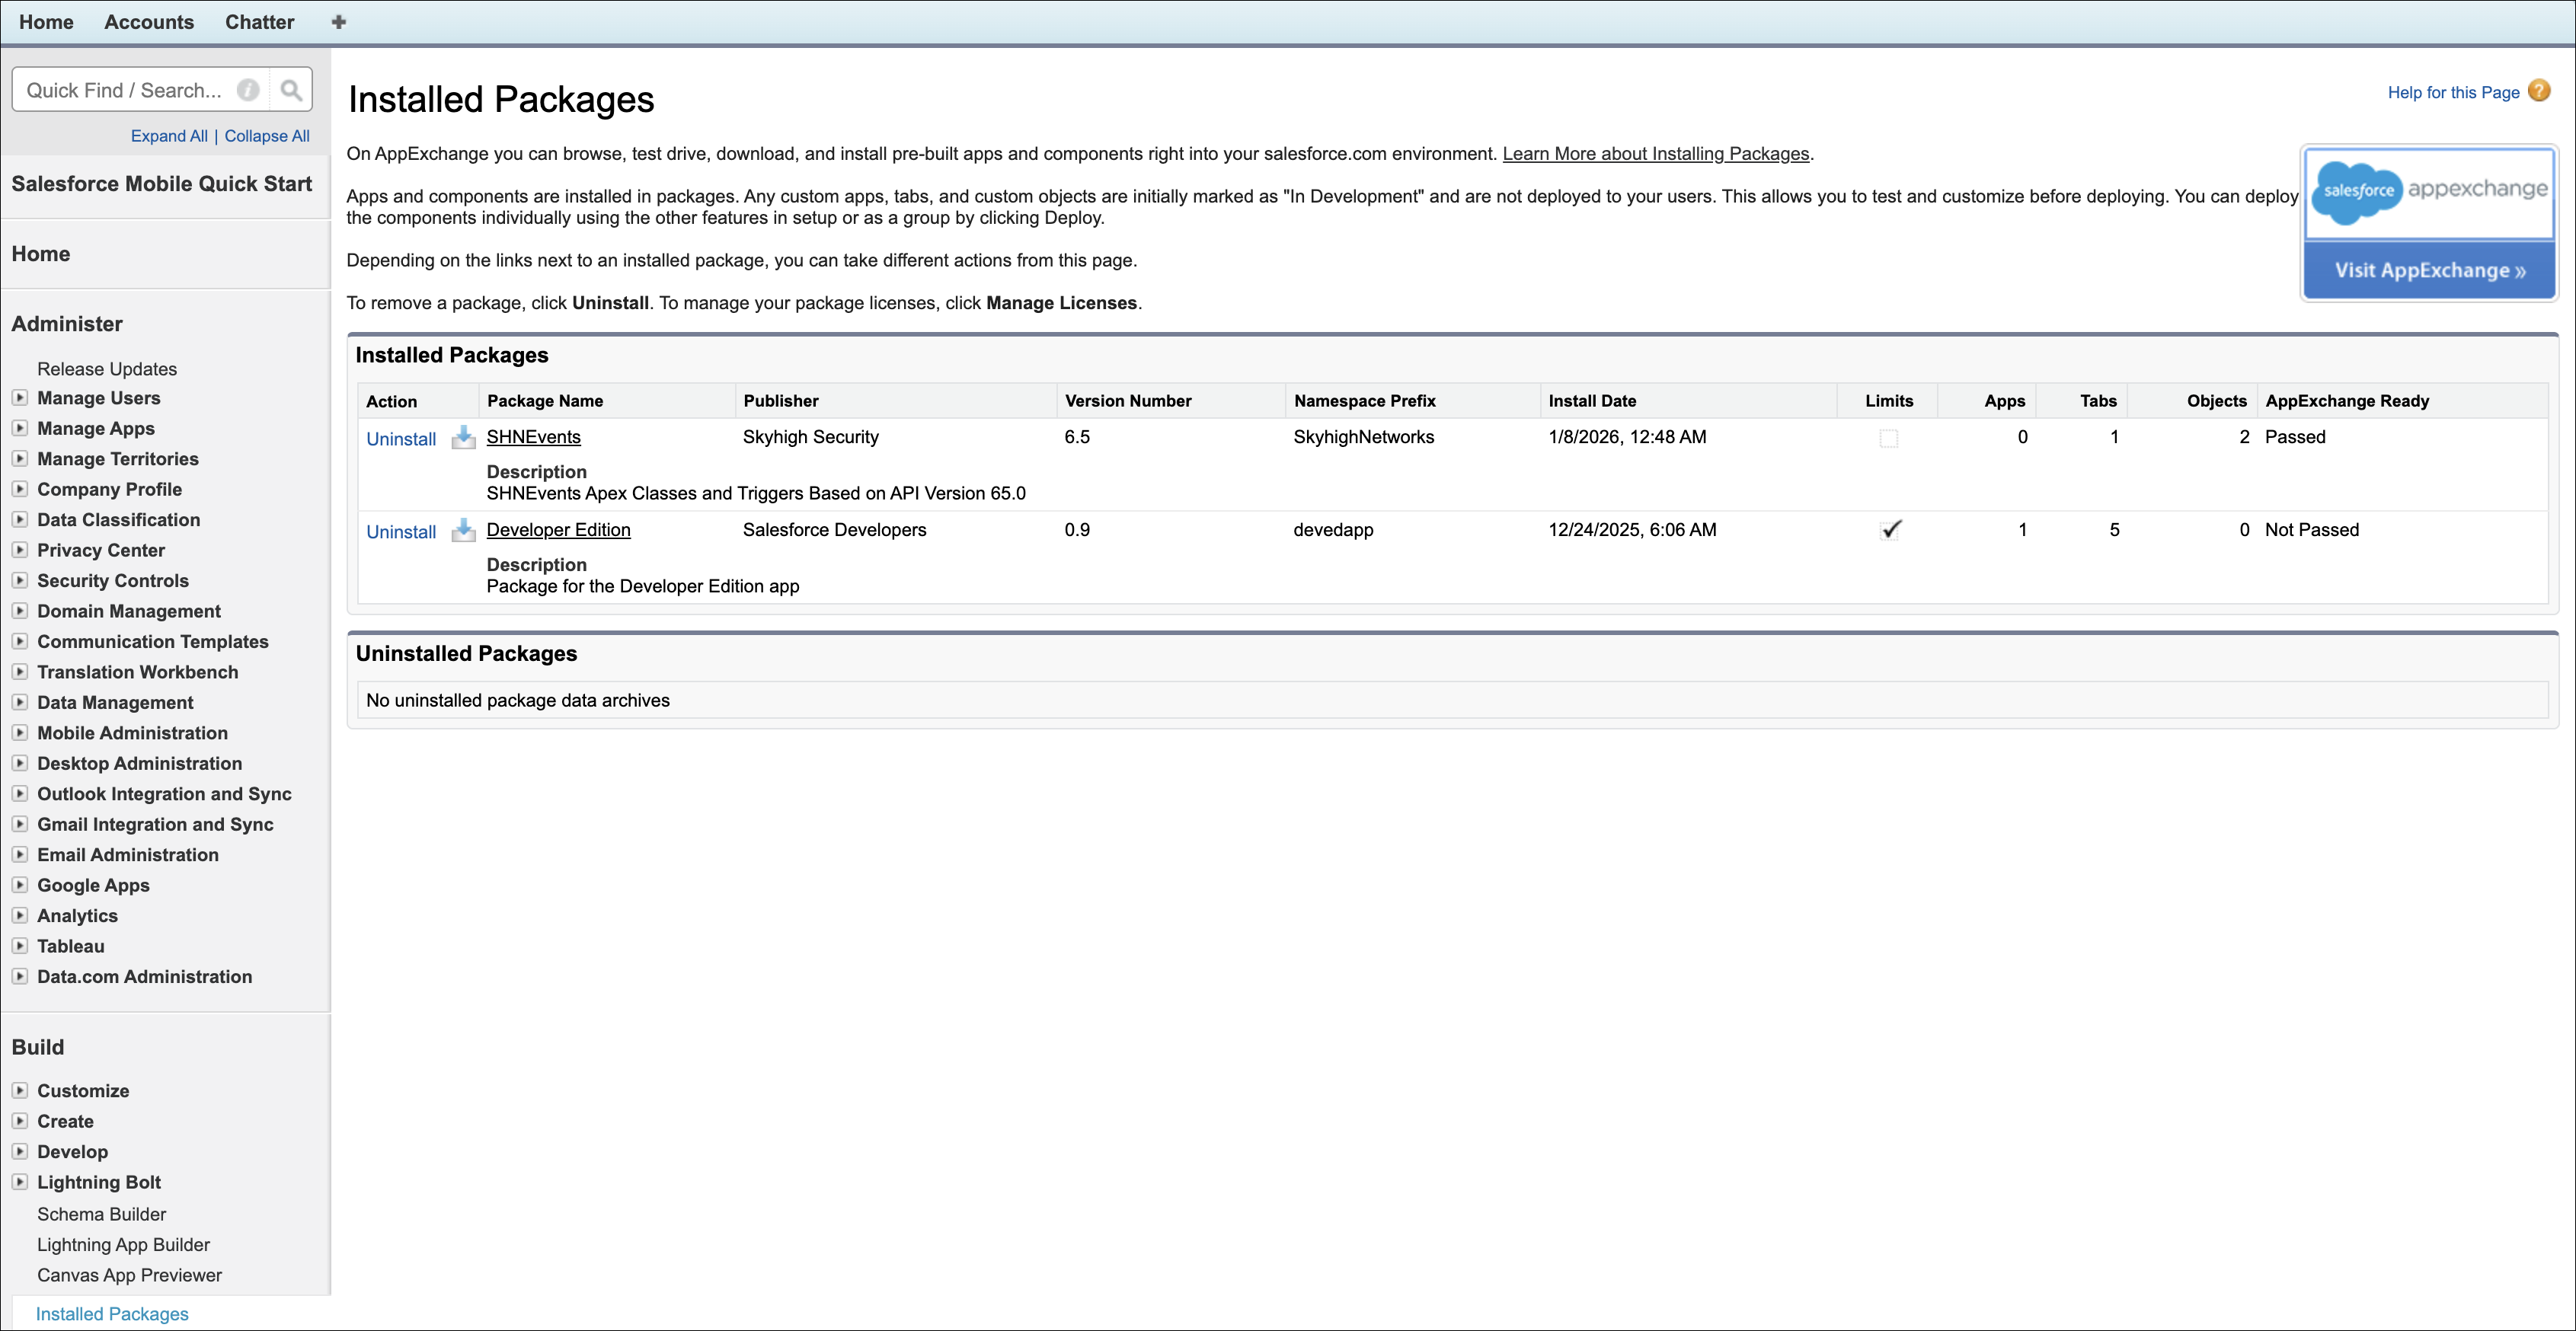Click the Salesforce AppExchange logo
This screenshot has width=2576, height=1331.
coord(2430,191)
